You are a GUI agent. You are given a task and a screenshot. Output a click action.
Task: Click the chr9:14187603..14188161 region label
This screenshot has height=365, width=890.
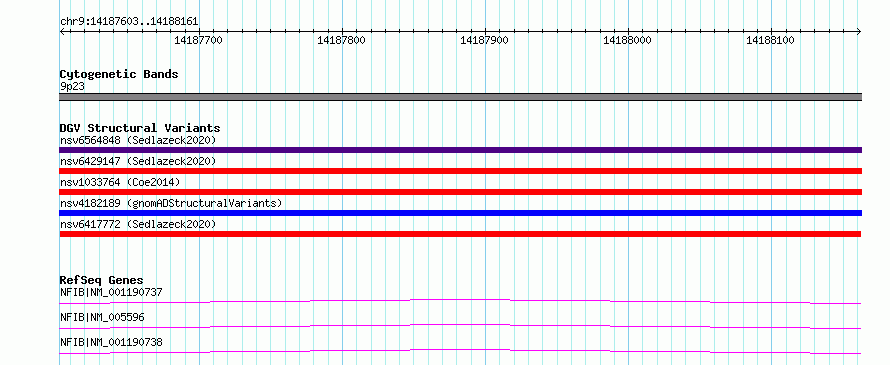(x=129, y=21)
